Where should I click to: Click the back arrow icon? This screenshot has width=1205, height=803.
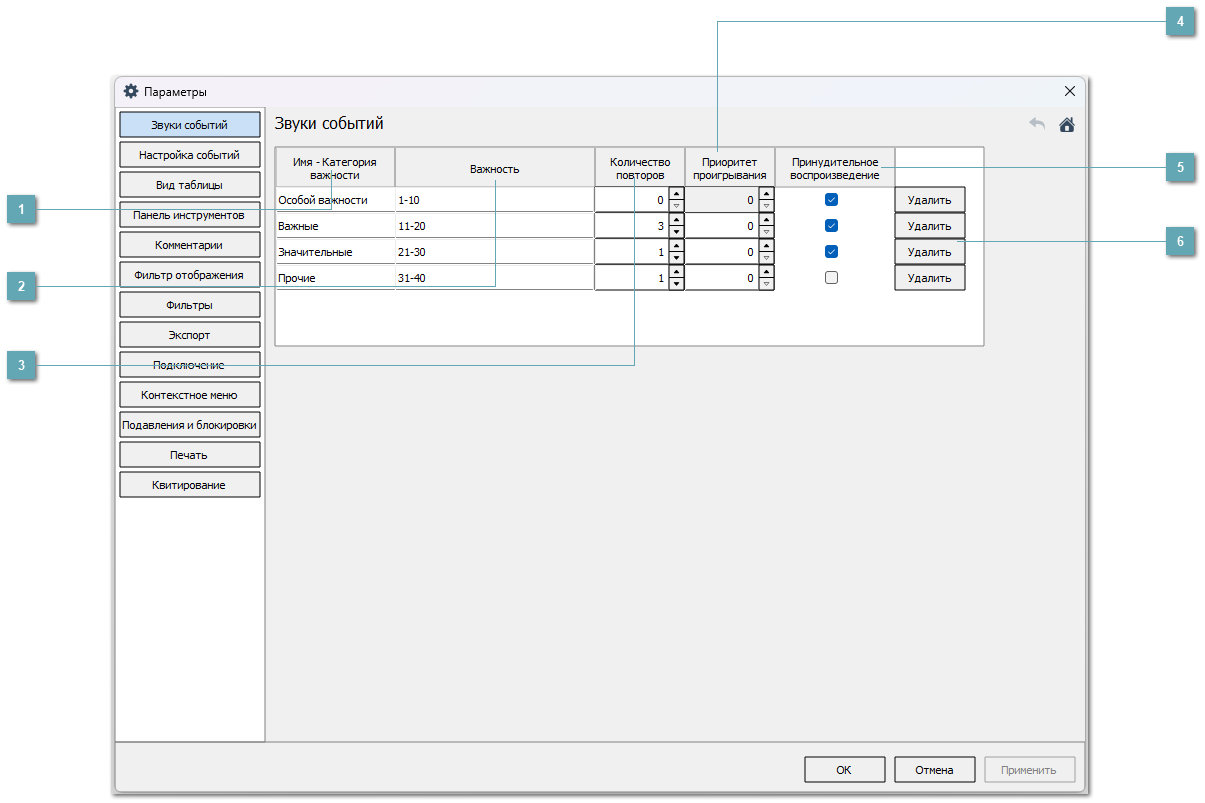pyautogui.click(x=1037, y=125)
